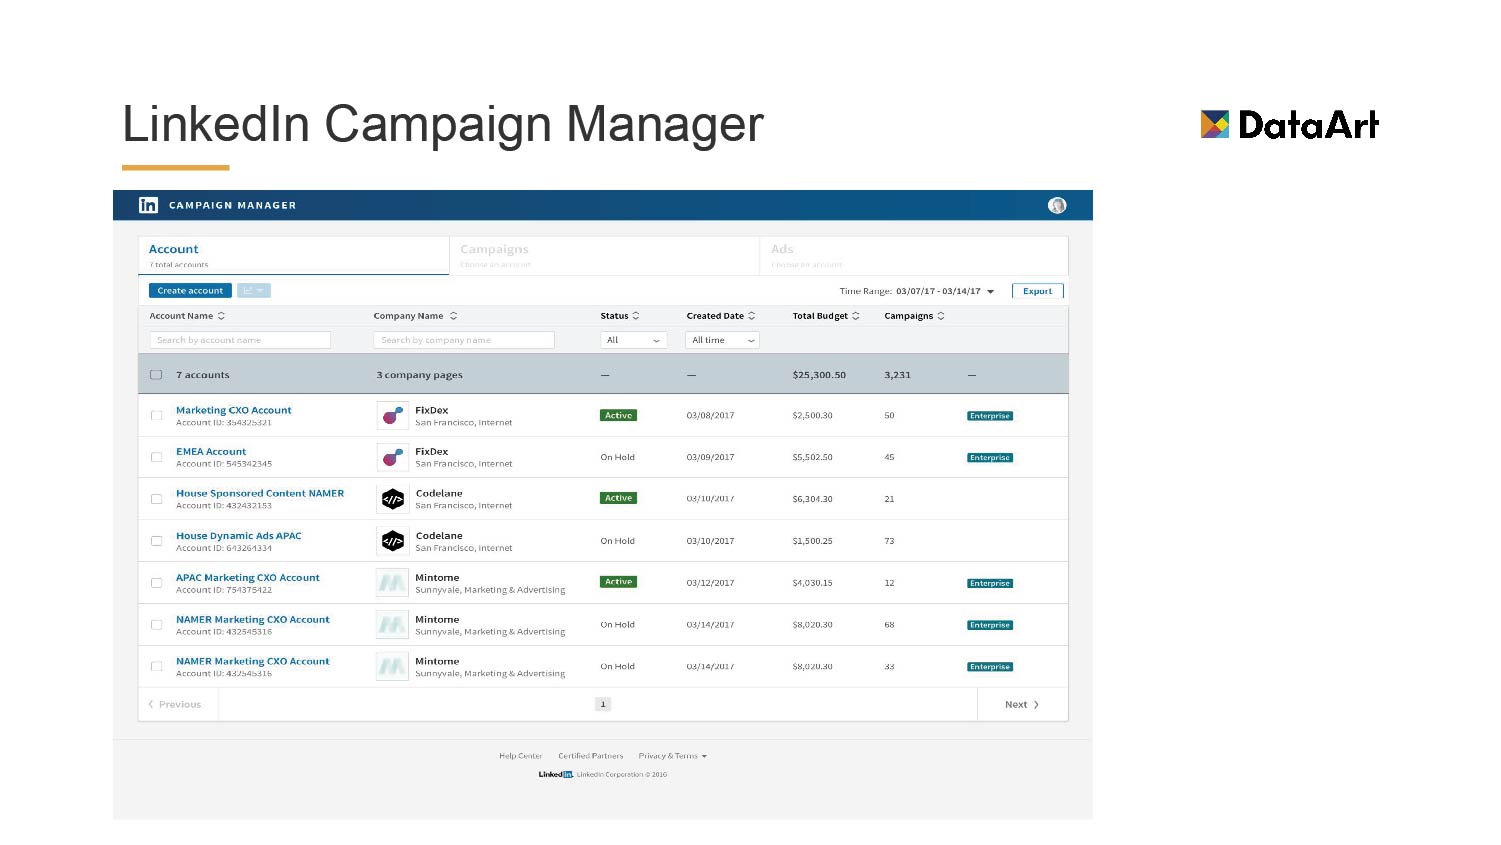1501x845 pixels.
Task: Click Mintome logo in APAC Marketing CXO row
Action: pos(392,583)
